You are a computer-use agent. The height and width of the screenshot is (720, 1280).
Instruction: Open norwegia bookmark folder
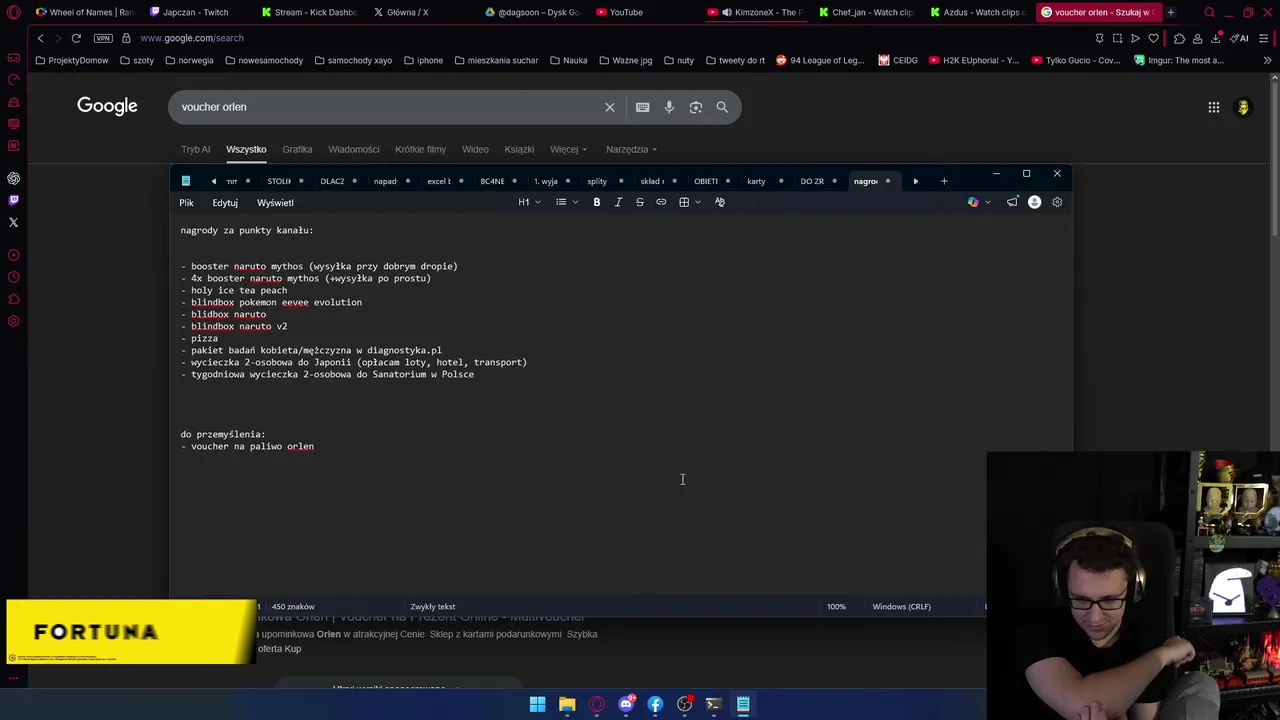(x=189, y=60)
